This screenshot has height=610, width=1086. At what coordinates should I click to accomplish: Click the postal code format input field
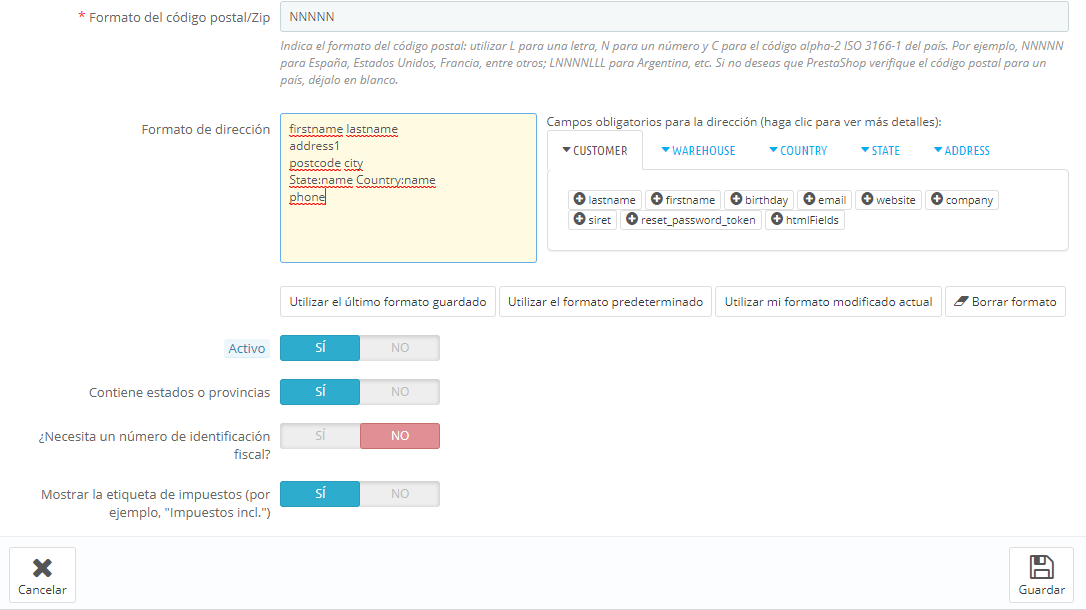674,17
